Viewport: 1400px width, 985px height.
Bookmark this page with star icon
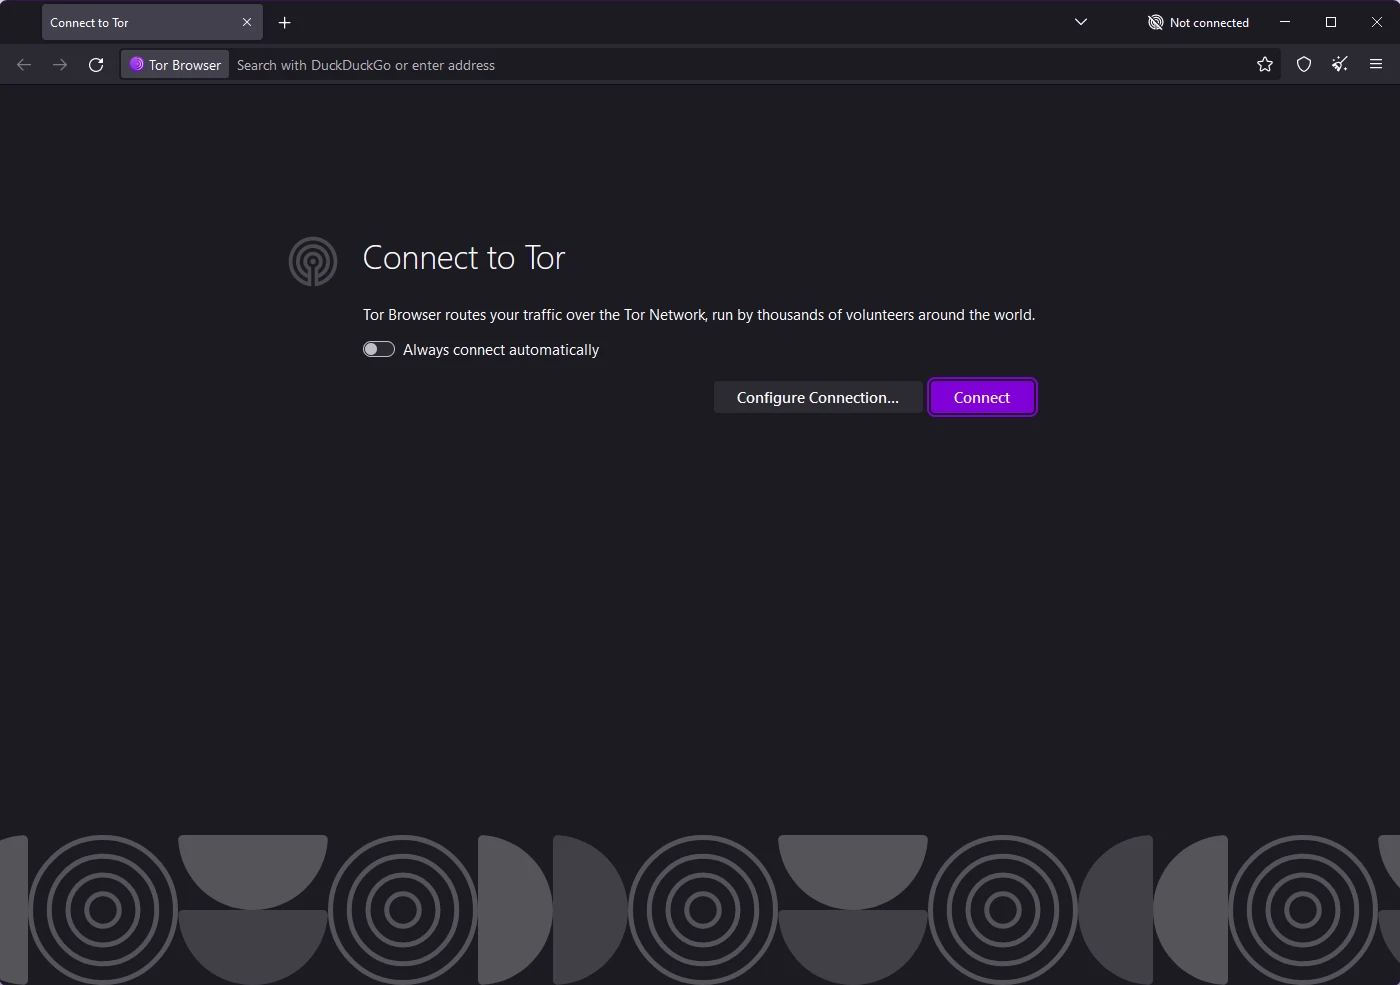point(1265,65)
